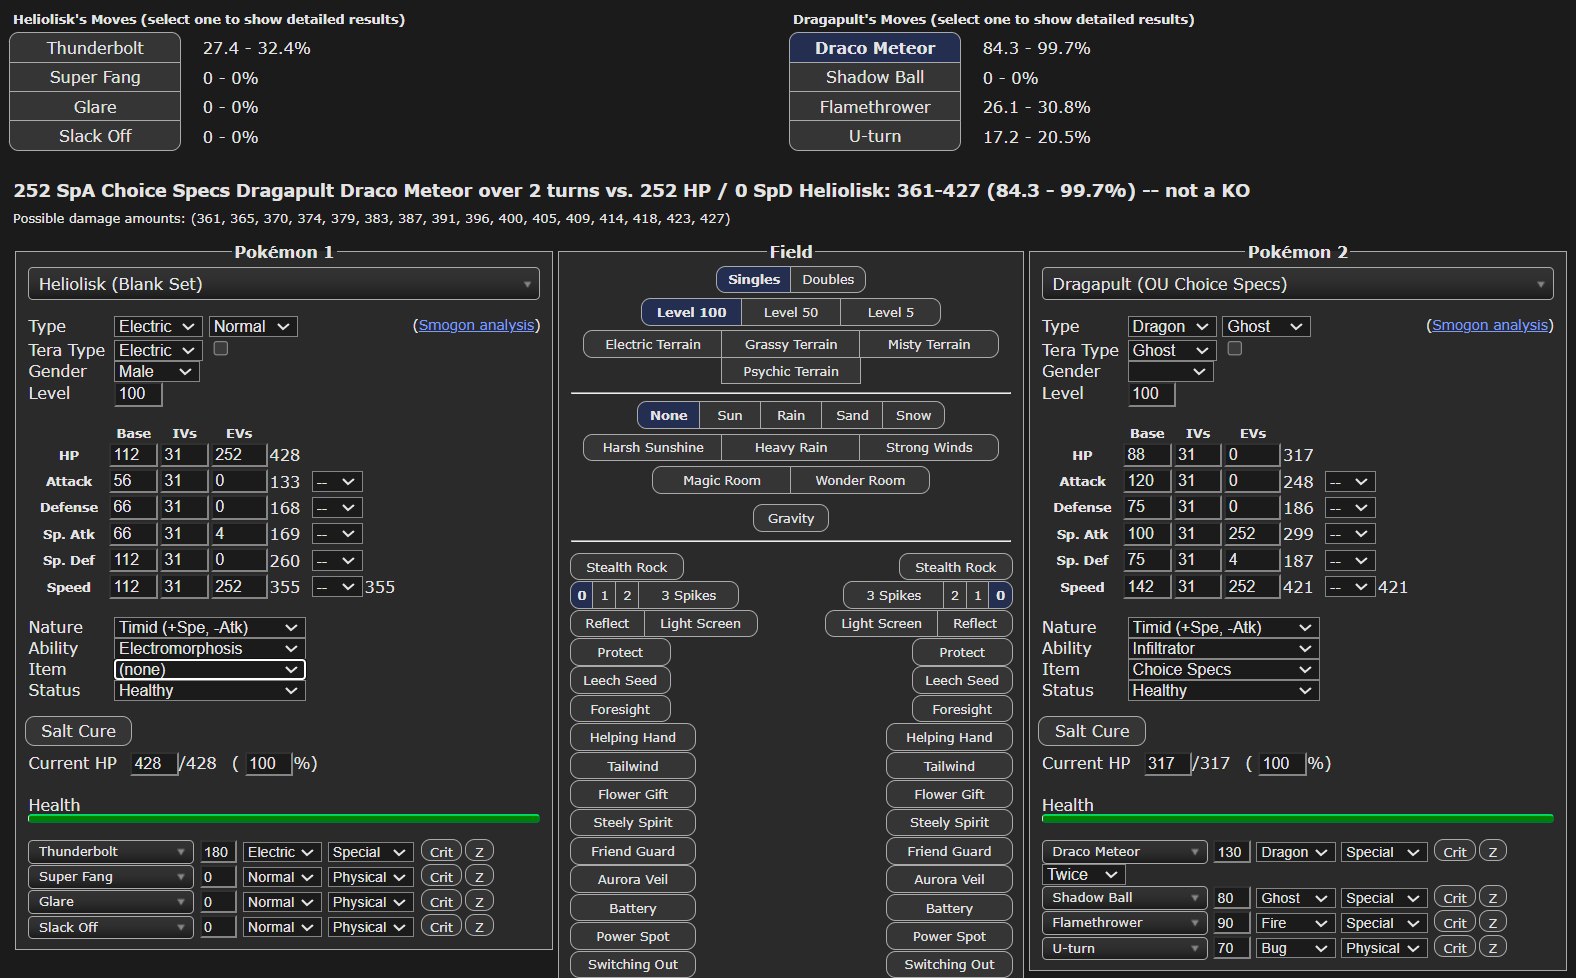
Task: Open Dragapult (OU Choice Specs) set selector
Action: (1297, 284)
